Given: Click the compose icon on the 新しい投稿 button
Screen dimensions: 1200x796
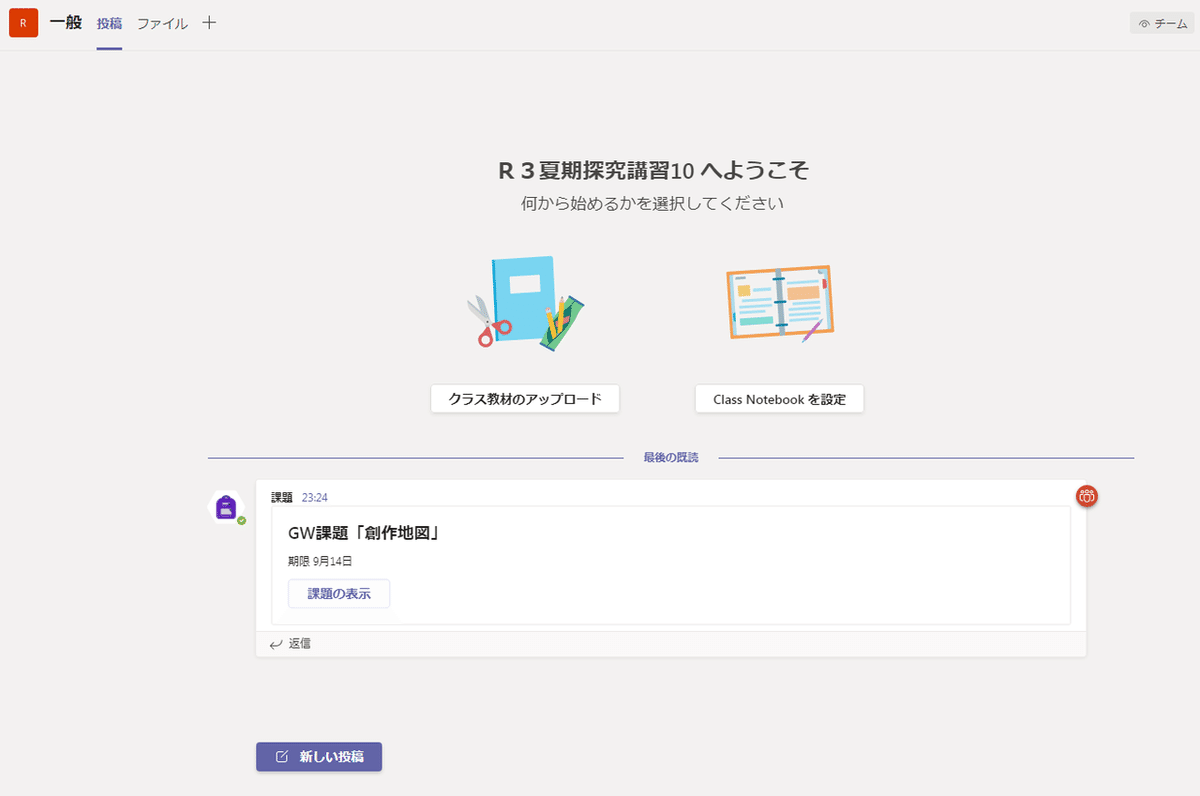Looking at the screenshot, I should (282, 757).
